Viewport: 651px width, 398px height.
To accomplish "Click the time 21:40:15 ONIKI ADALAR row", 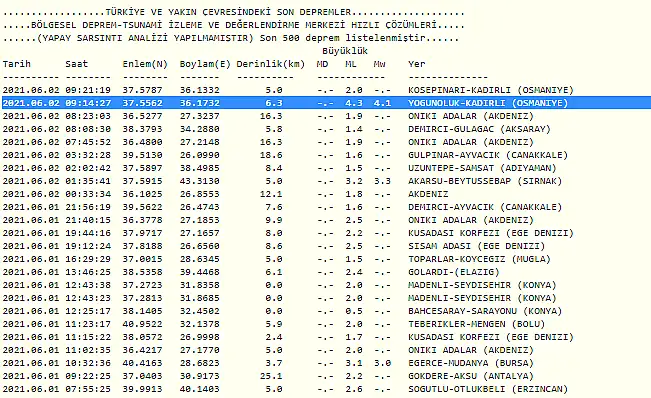I will 88,220.
